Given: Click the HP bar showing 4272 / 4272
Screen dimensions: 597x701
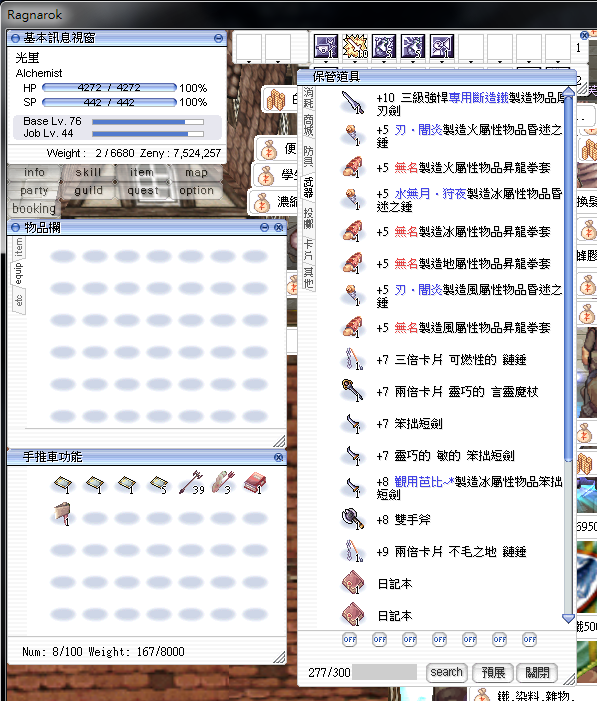Looking at the screenshot, I should click(x=109, y=88).
